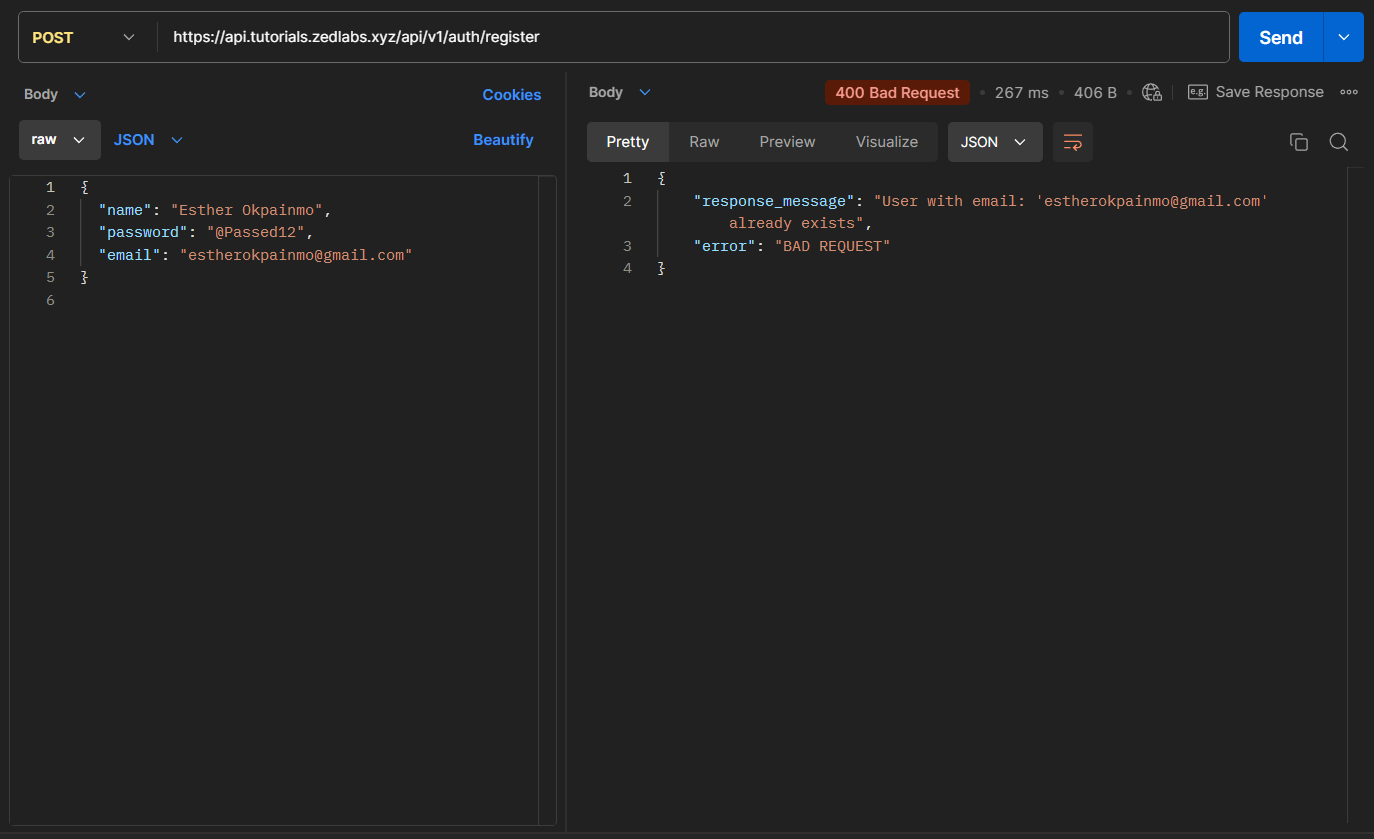Beautify the request JSON body
This screenshot has width=1374, height=839.
coord(503,140)
